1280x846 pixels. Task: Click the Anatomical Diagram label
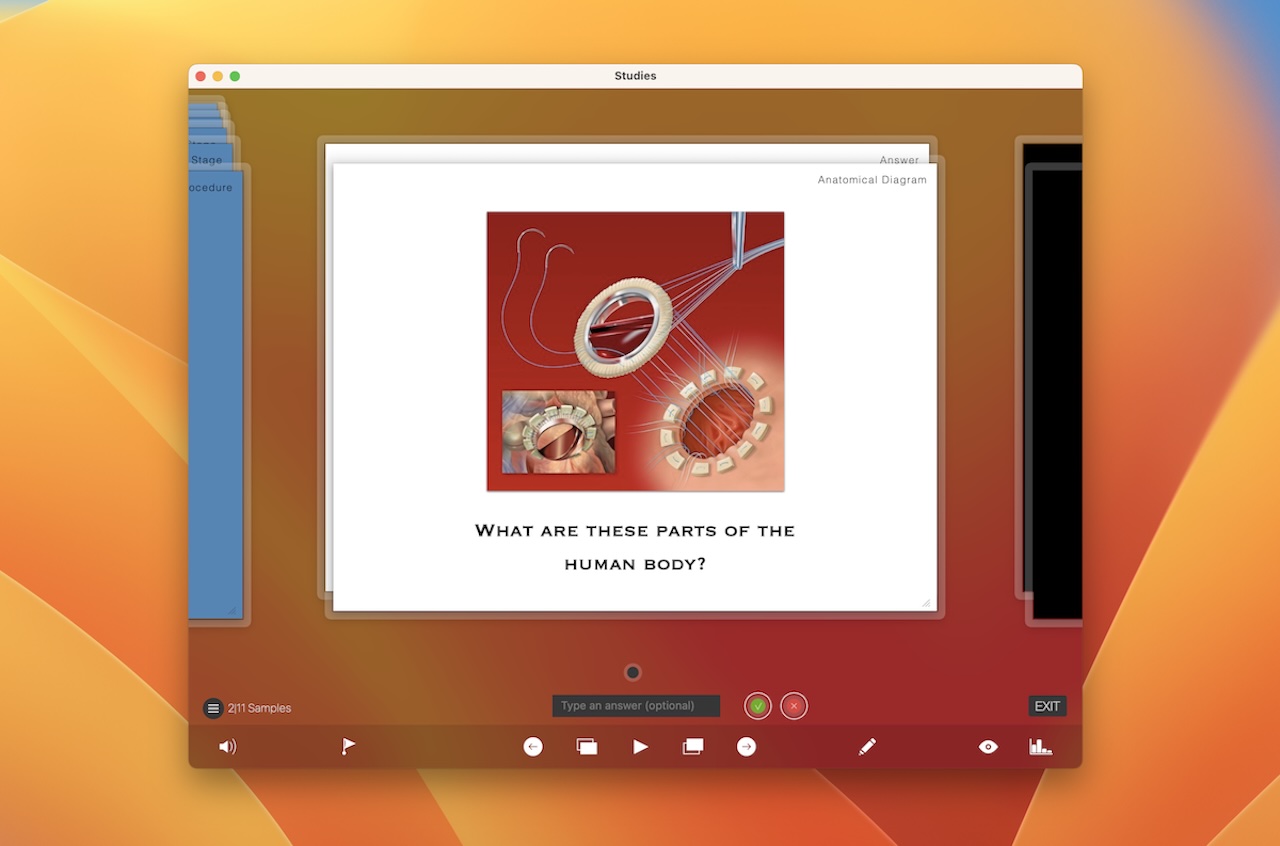[872, 180]
